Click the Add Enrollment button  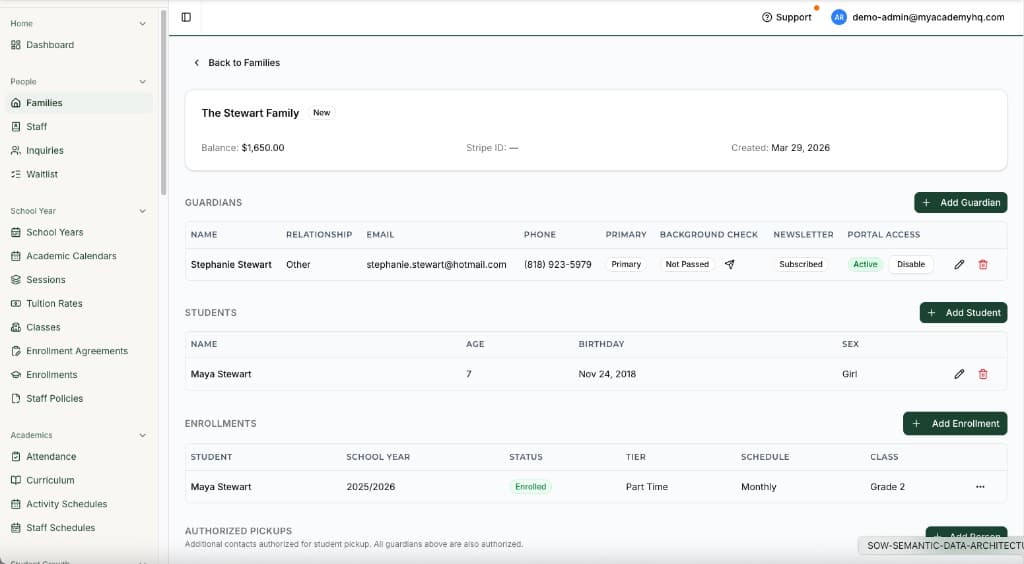click(x=955, y=424)
